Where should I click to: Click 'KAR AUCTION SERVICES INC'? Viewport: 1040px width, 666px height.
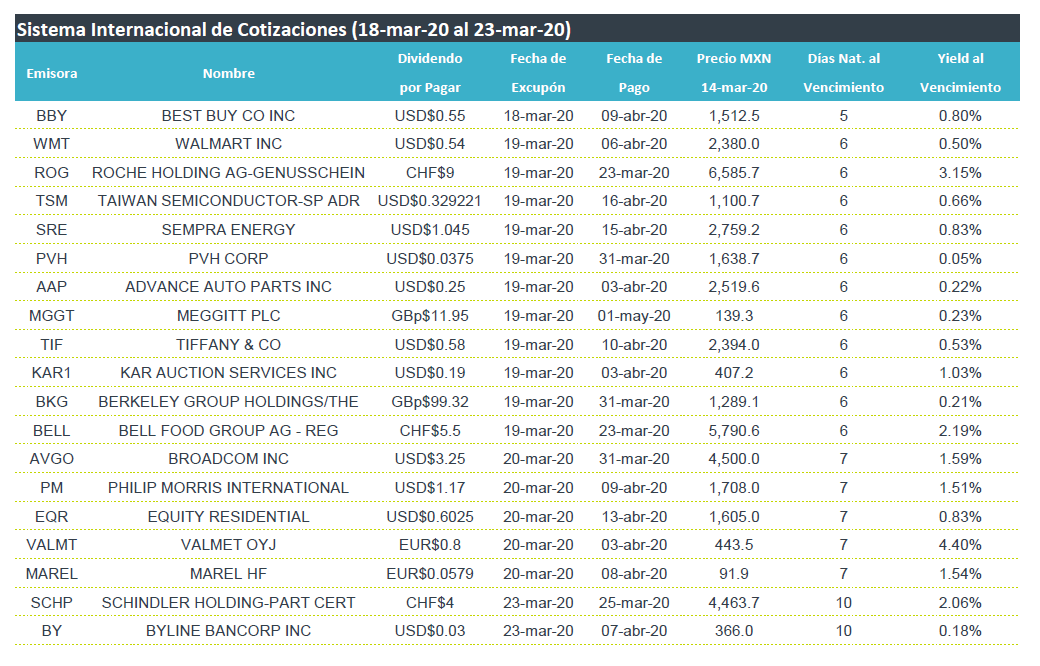(x=228, y=373)
